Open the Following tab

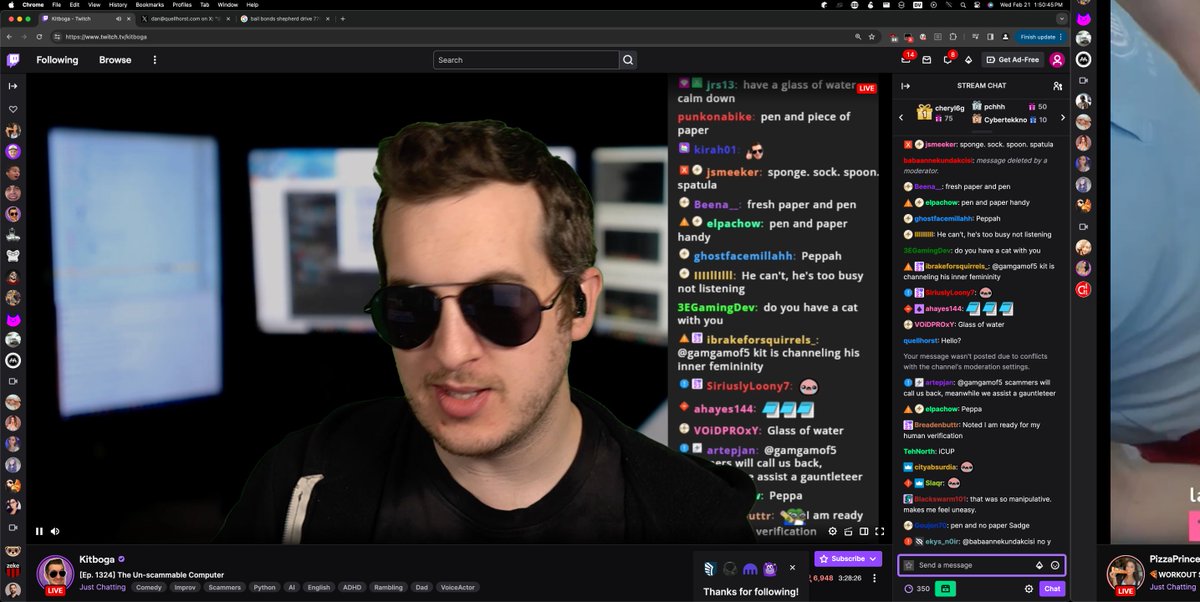[57, 60]
